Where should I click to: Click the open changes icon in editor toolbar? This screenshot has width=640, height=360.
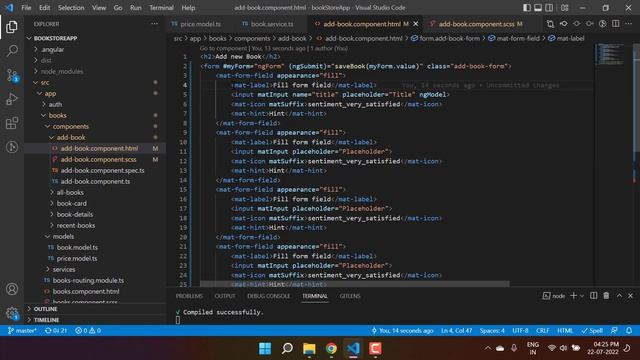click(550, 24)
